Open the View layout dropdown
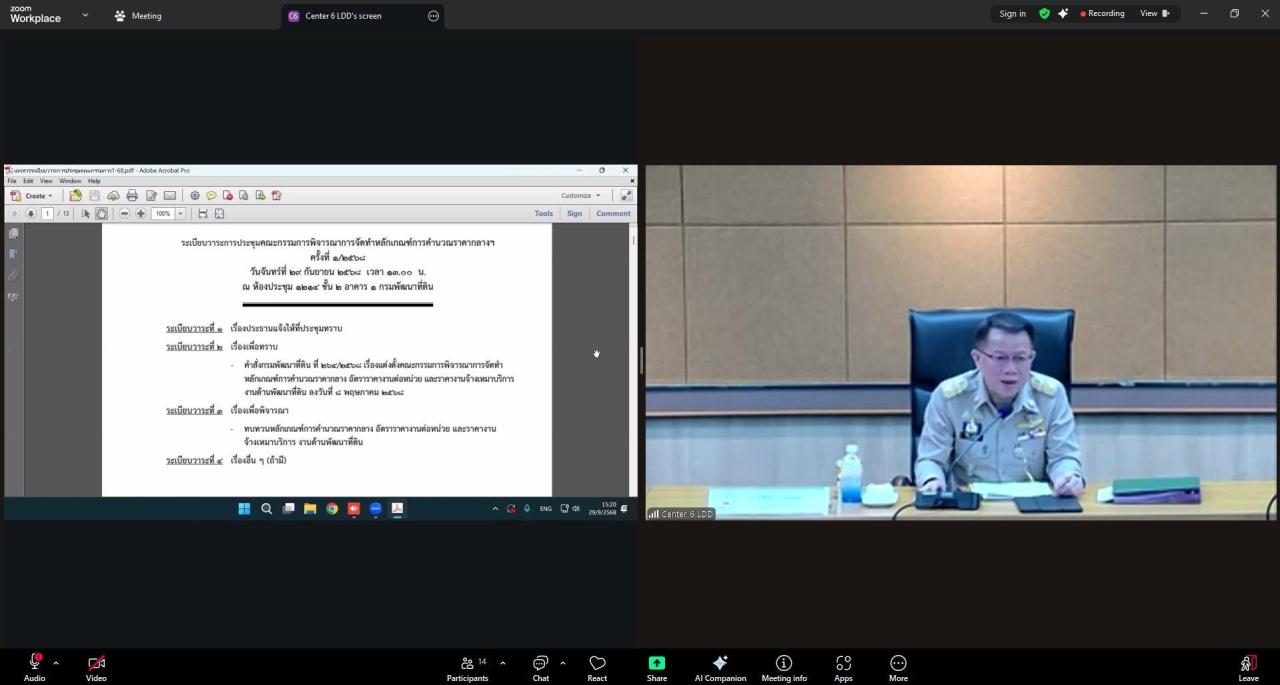Screen dimensions: 1280x685 click(x=1155, y=14)
